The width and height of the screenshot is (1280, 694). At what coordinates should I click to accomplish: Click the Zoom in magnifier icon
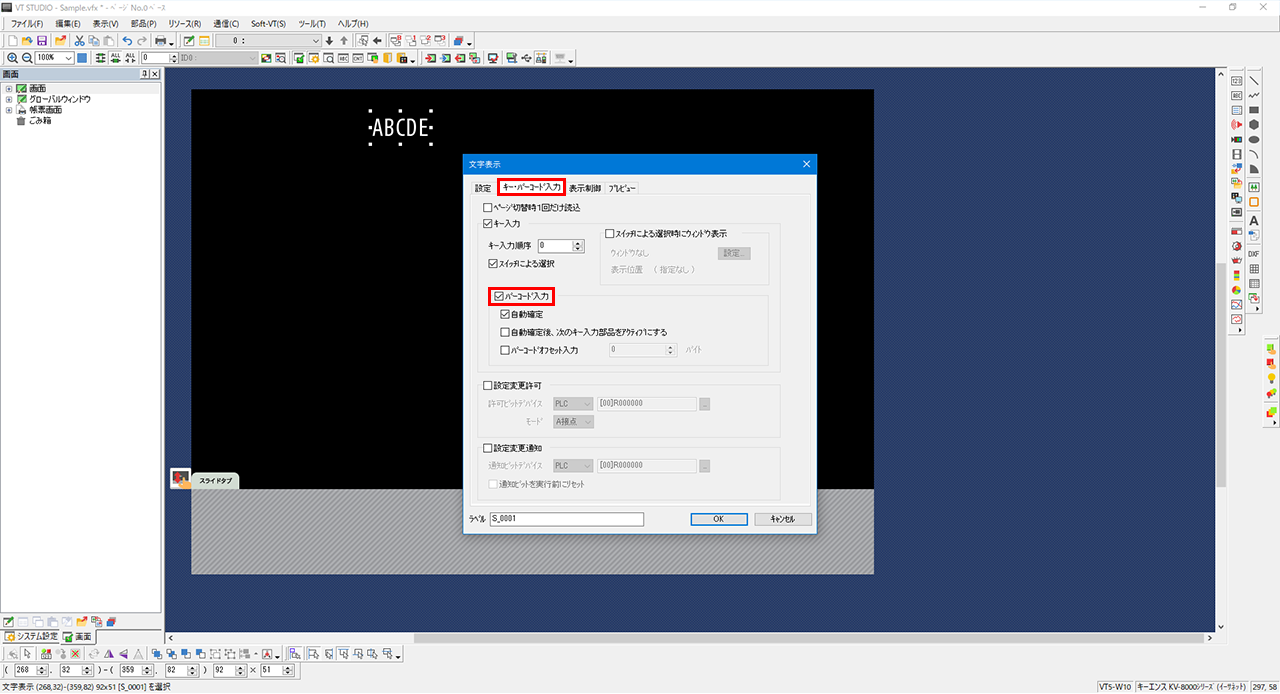pyautogui.click(x=11, y=58)
